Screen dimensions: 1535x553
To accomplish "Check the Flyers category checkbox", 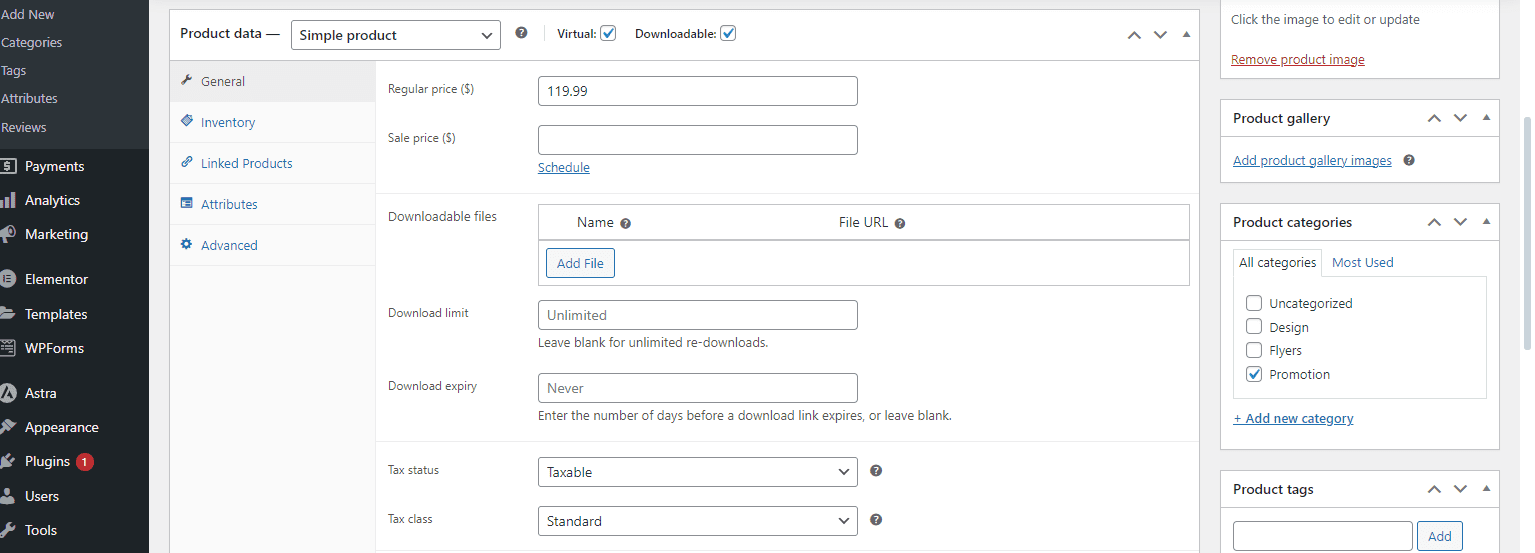I will [x=1254, y=350].
